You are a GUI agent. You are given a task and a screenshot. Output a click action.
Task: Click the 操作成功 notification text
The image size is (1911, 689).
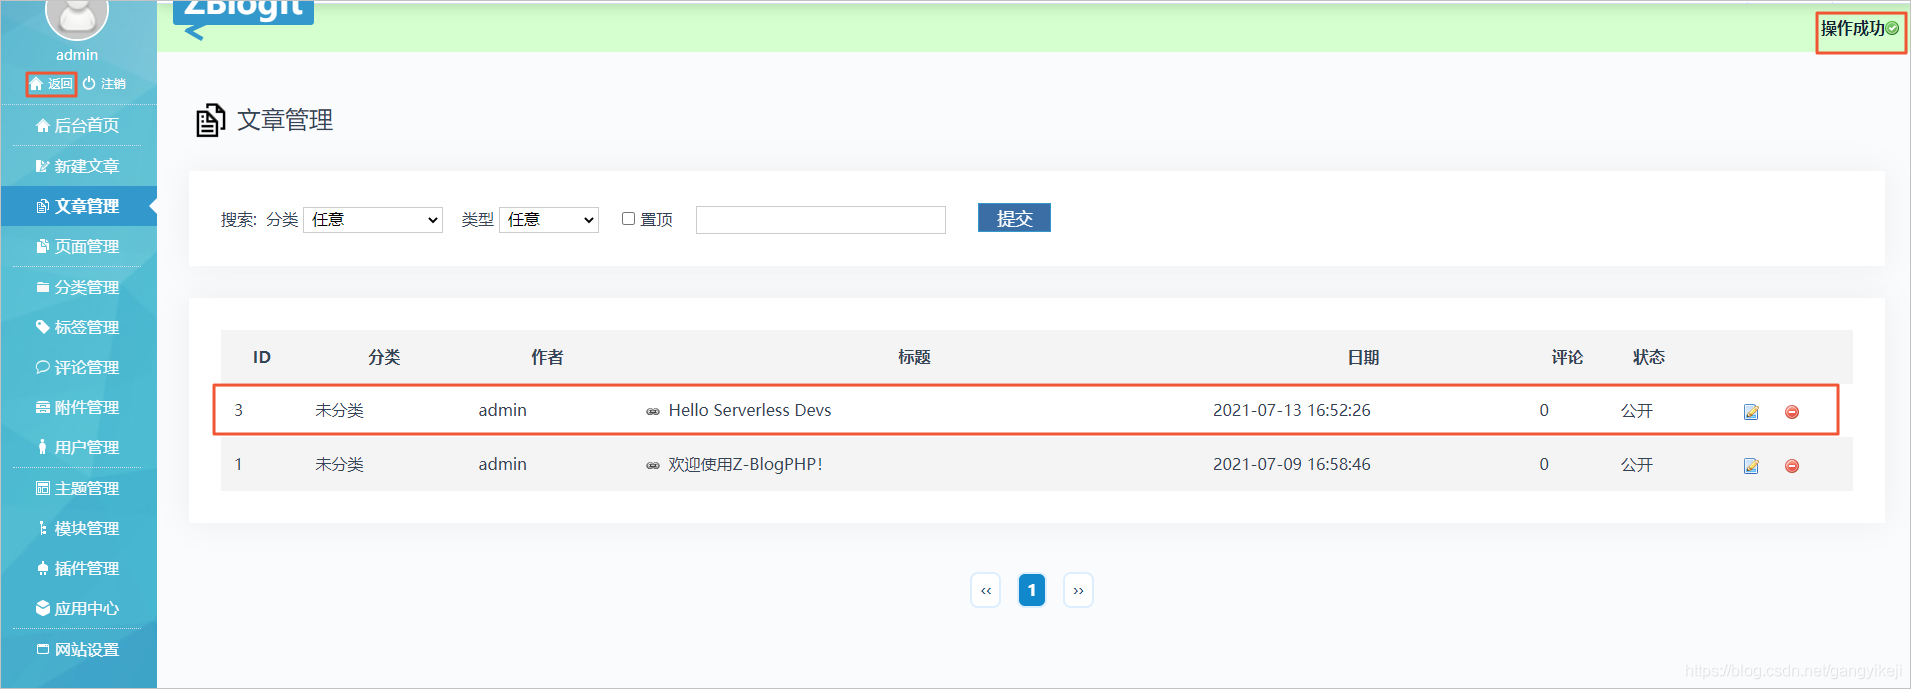pos(1852,28)
